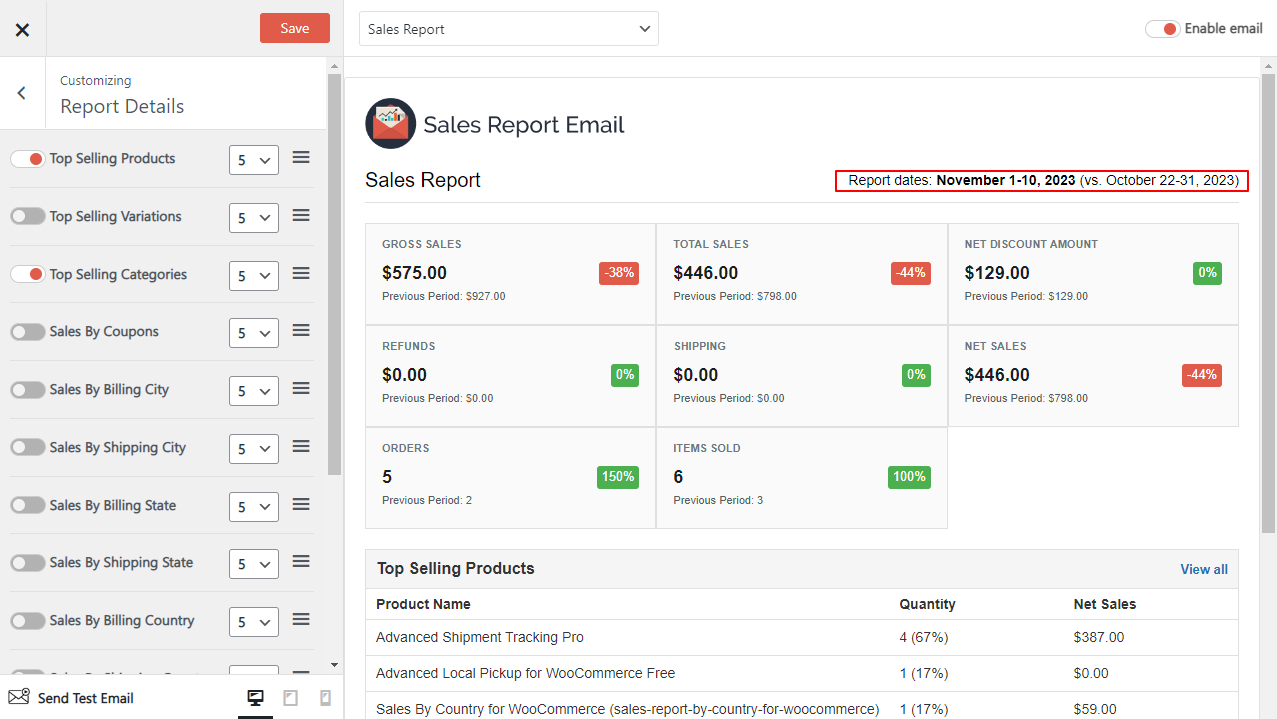
Task: Go back using the left chevron arrow
Action: (x=22, y=93)
